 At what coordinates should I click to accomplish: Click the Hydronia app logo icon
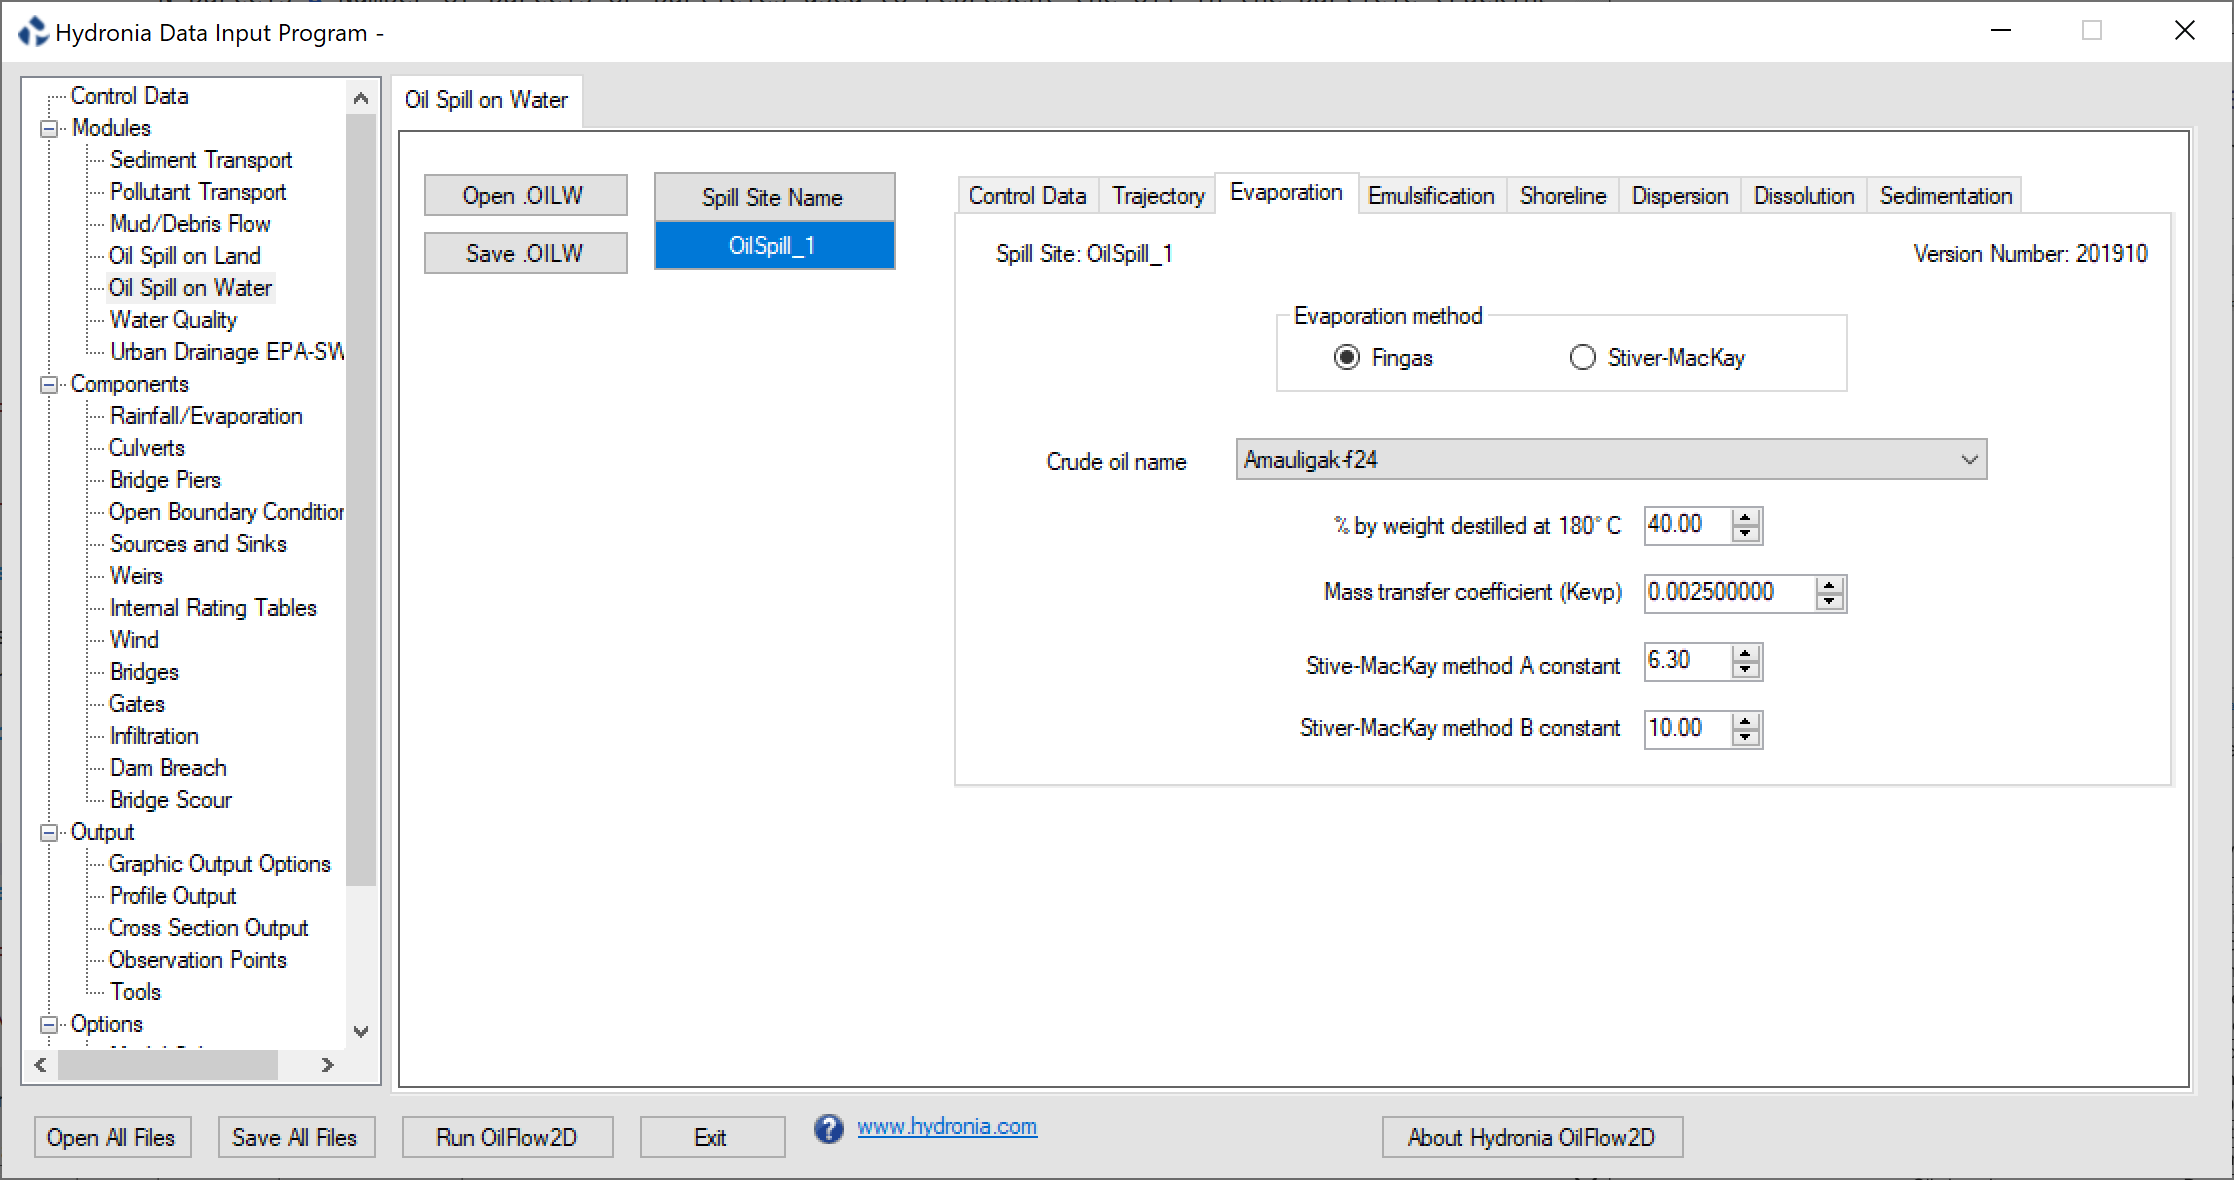(x=33, y=32)
